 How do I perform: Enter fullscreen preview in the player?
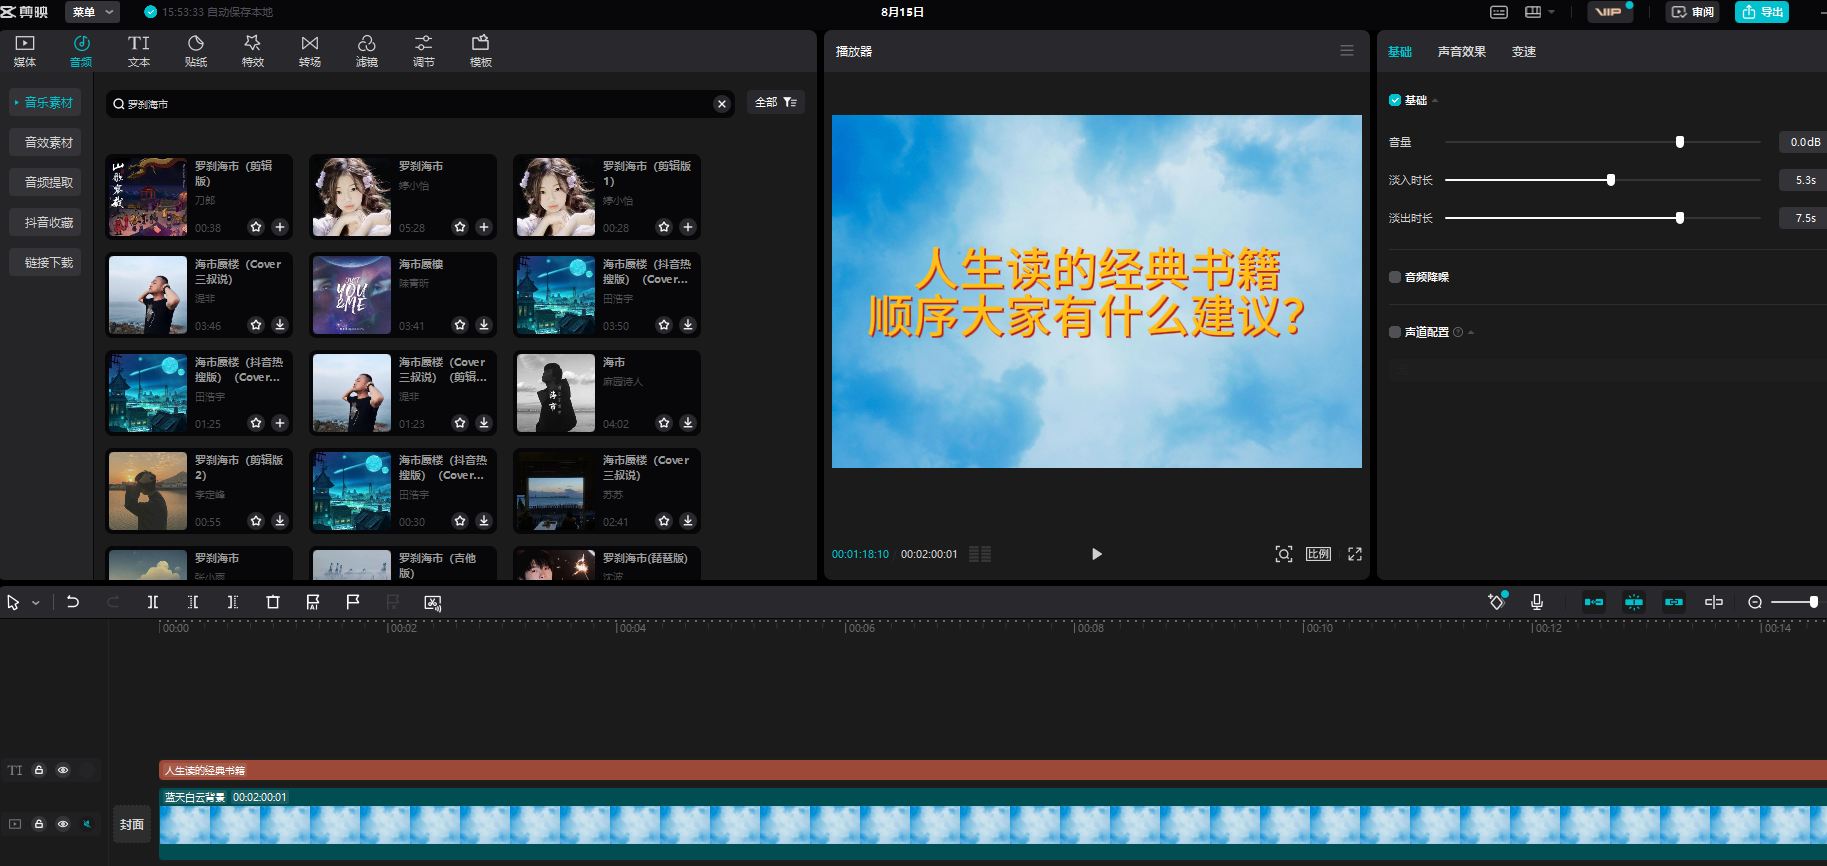coord(1355,554)
